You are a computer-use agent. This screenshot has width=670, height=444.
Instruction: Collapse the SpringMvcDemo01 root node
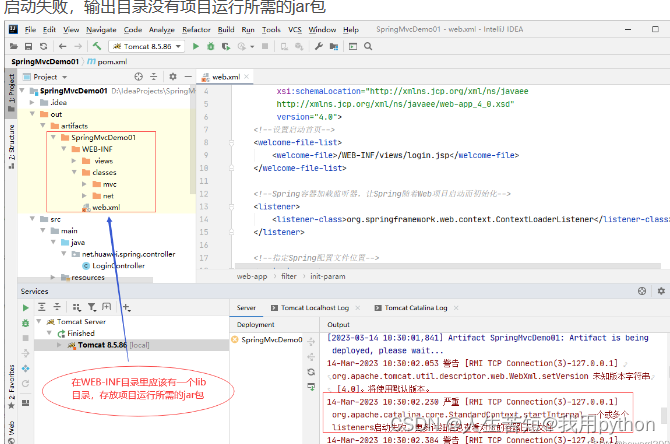click(22, 91)
